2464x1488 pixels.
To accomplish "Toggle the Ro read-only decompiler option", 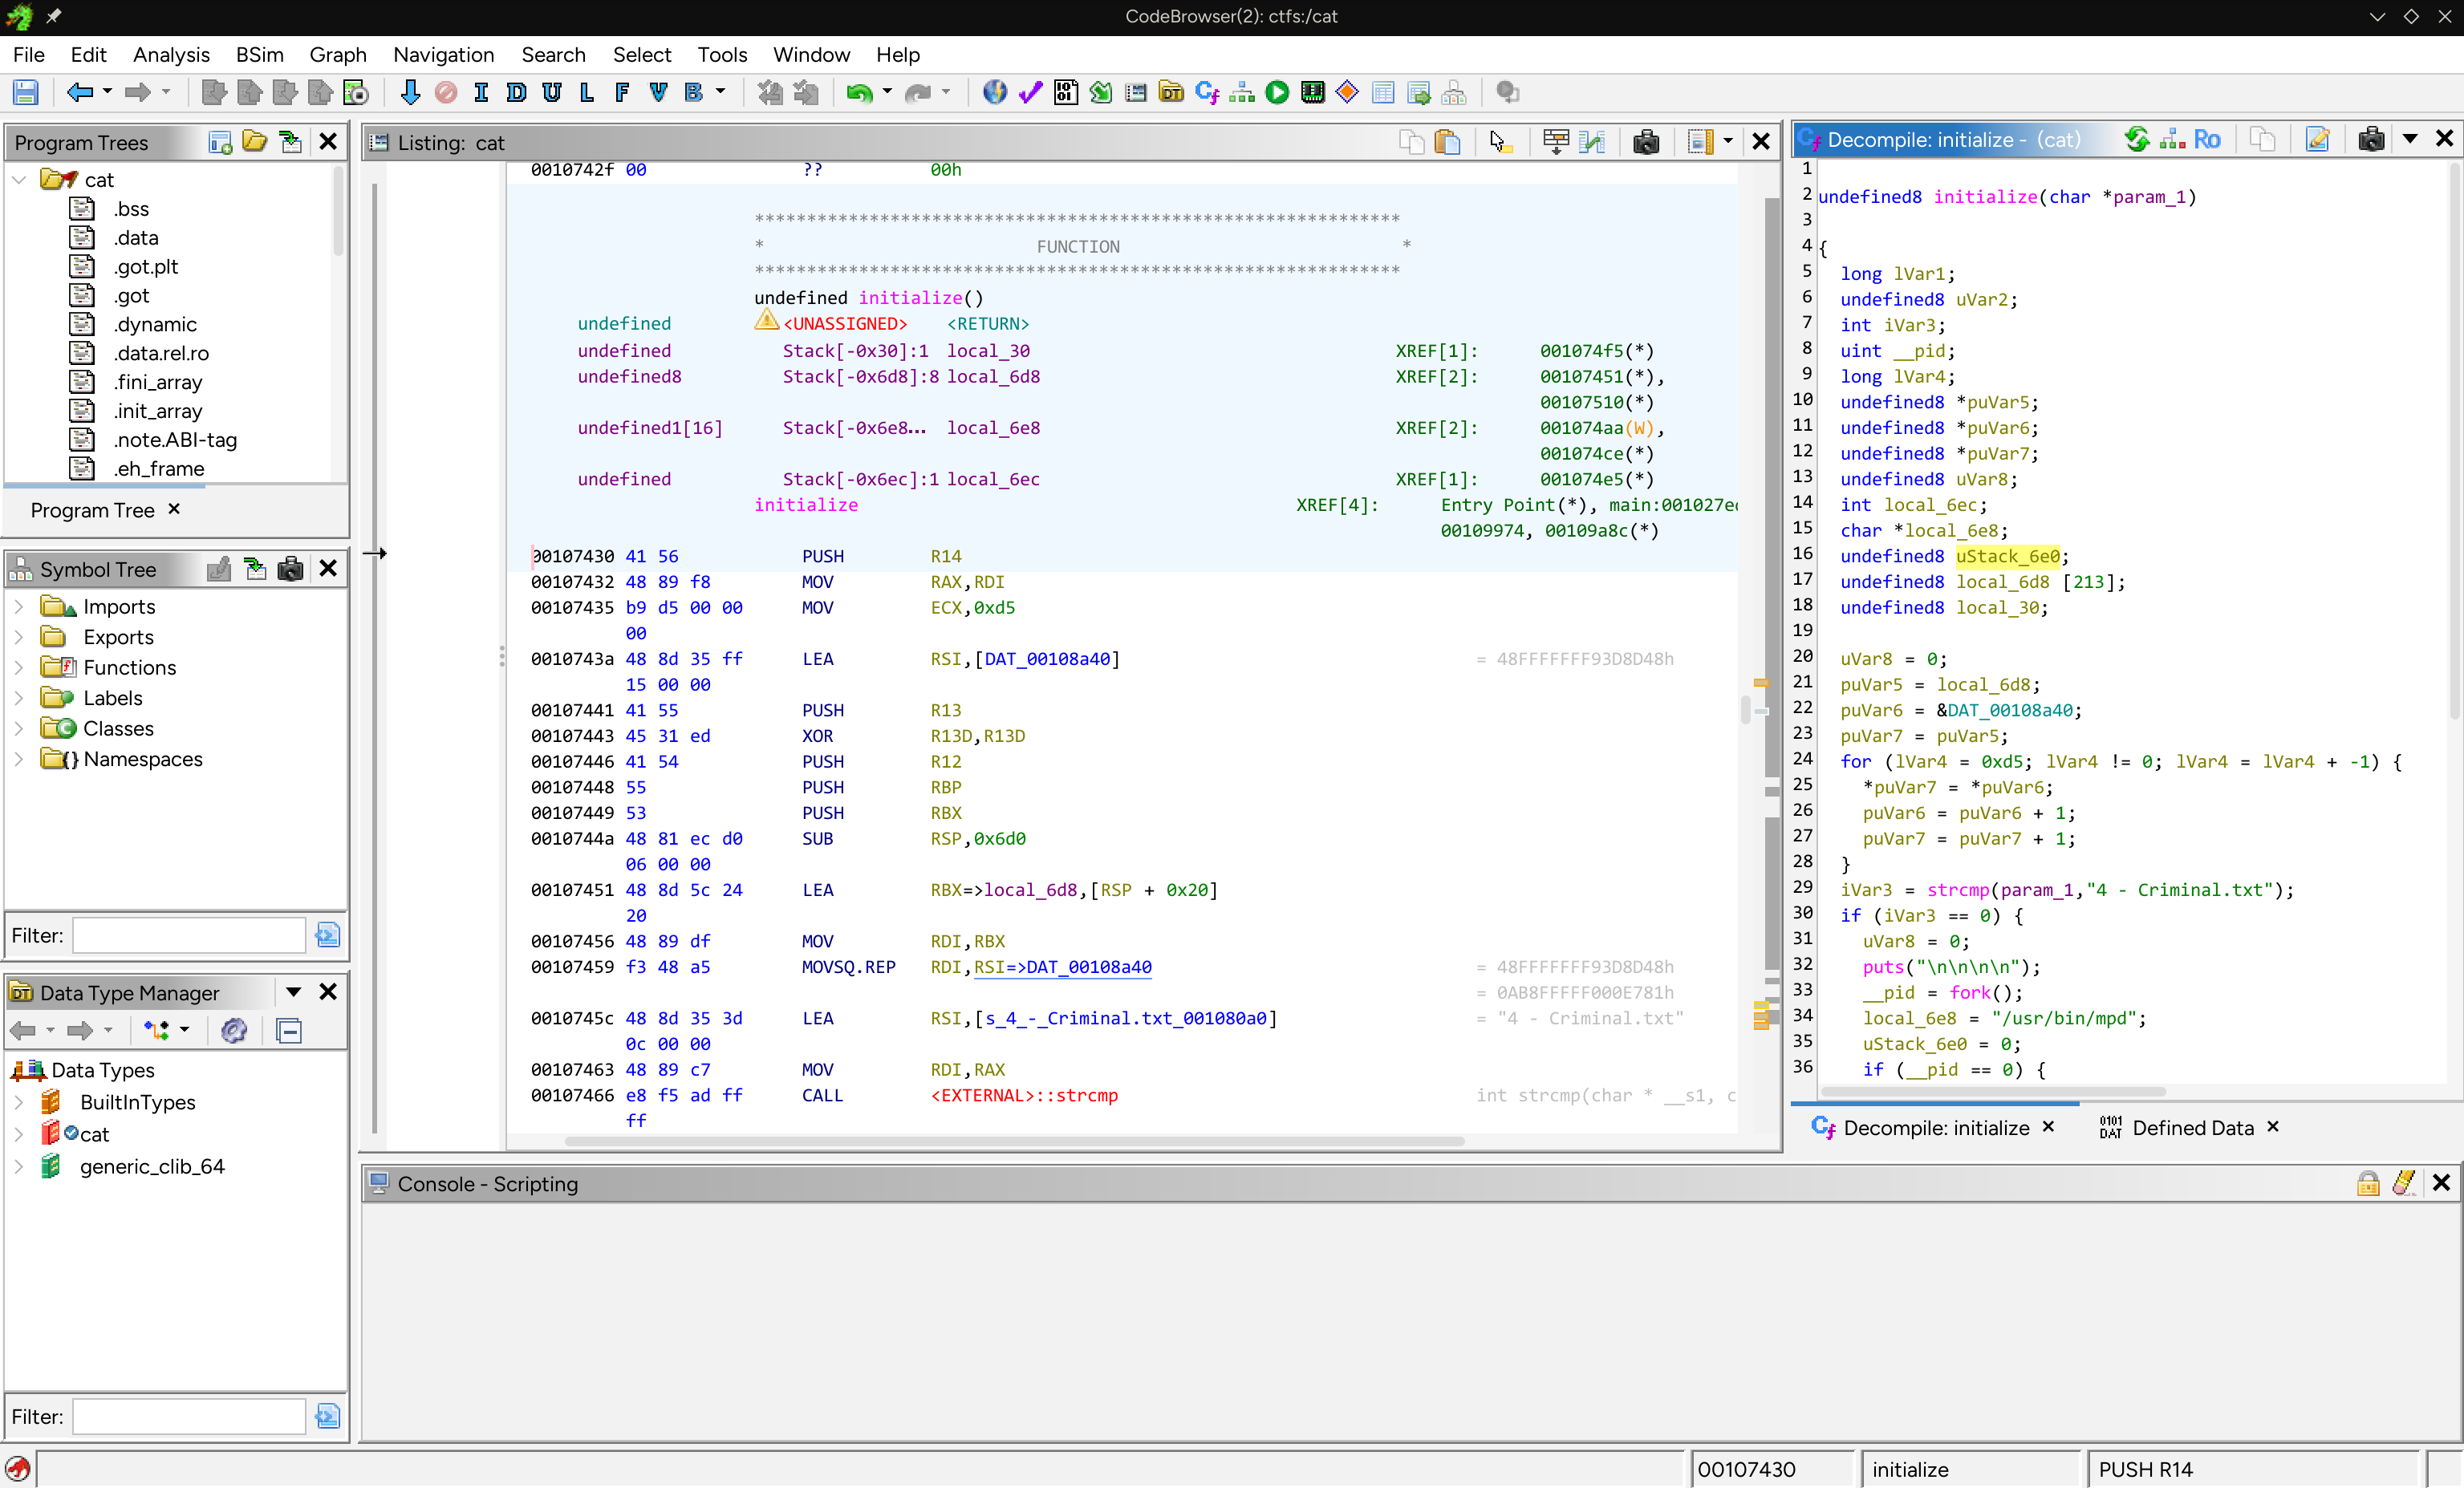I will coord(2208,140).
